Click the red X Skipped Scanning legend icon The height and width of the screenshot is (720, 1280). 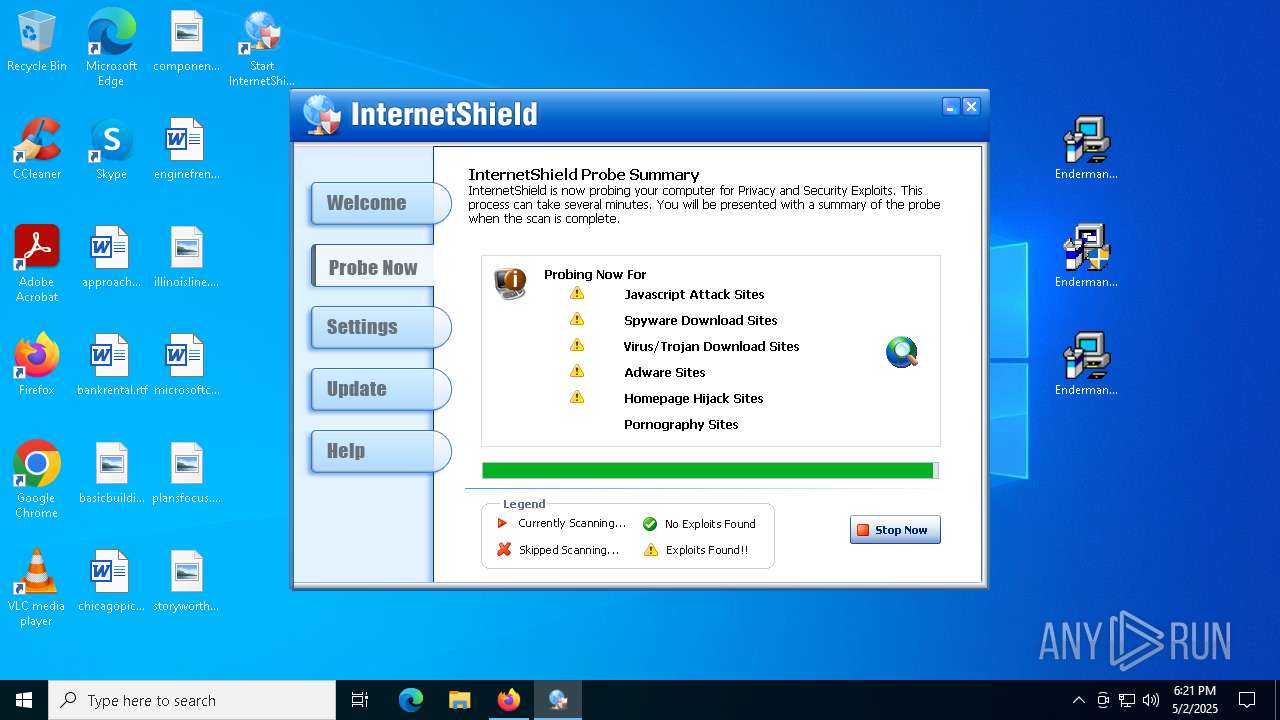504,549
